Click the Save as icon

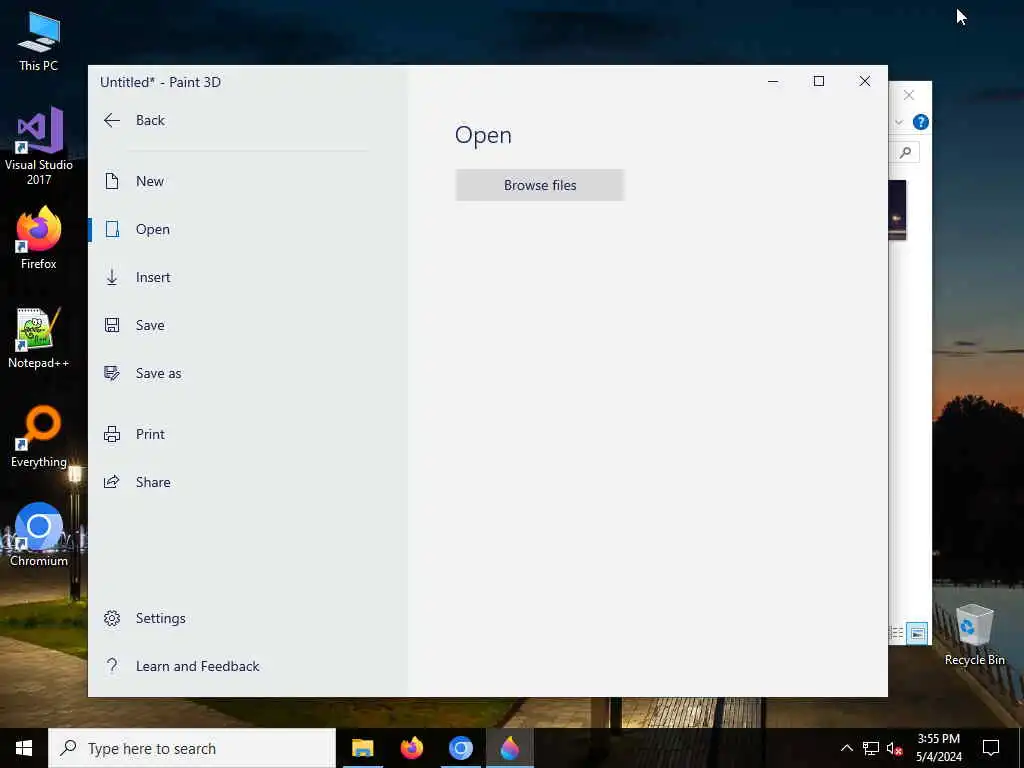point(112,373)
